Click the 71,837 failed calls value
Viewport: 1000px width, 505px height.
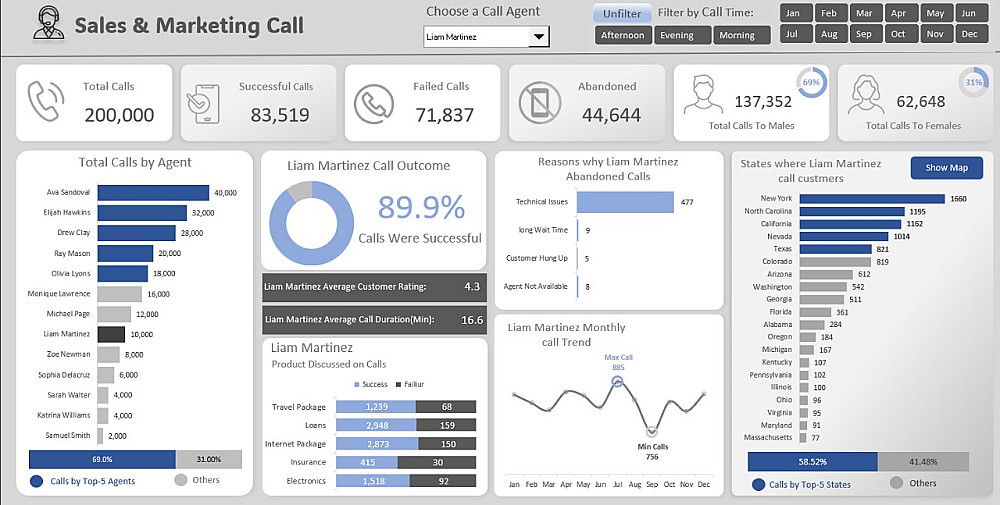click(445, 115)
